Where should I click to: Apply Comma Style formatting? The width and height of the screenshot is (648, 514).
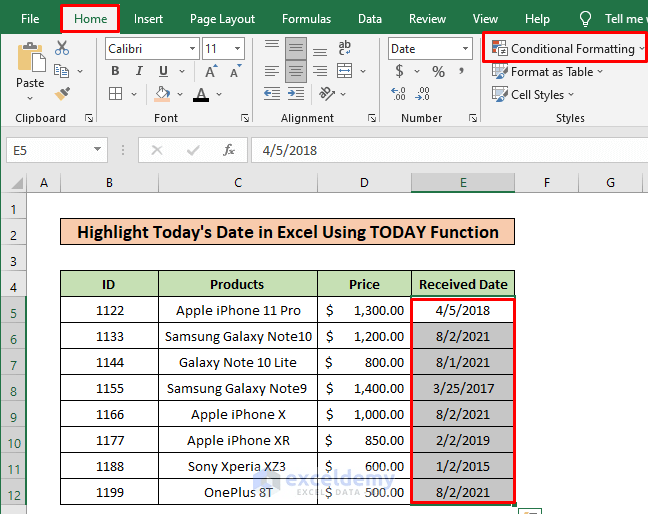coord(461,71)
